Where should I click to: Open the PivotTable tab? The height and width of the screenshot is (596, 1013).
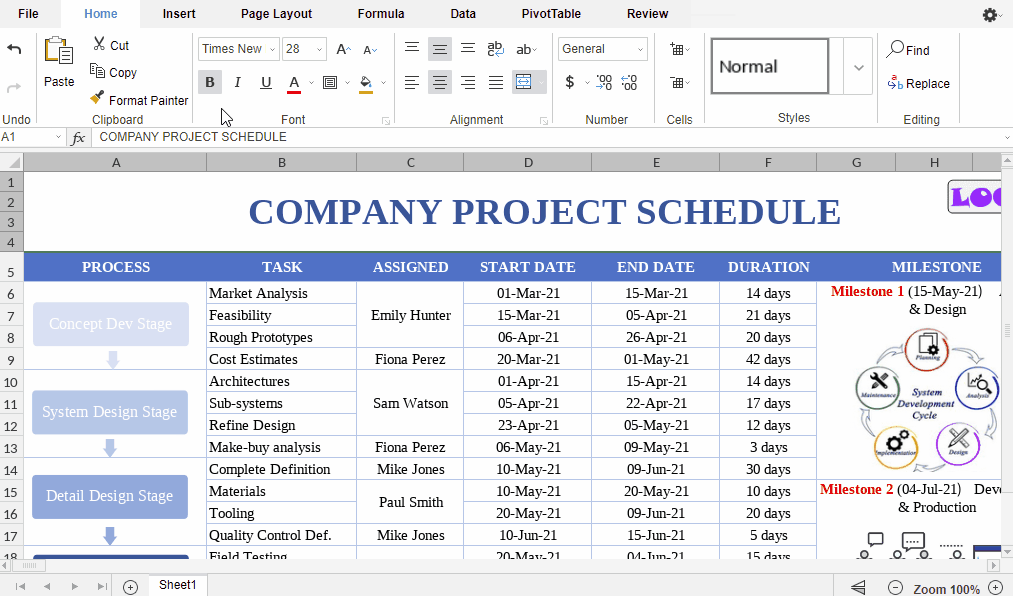pyautogui.click(x=551, y=14)
